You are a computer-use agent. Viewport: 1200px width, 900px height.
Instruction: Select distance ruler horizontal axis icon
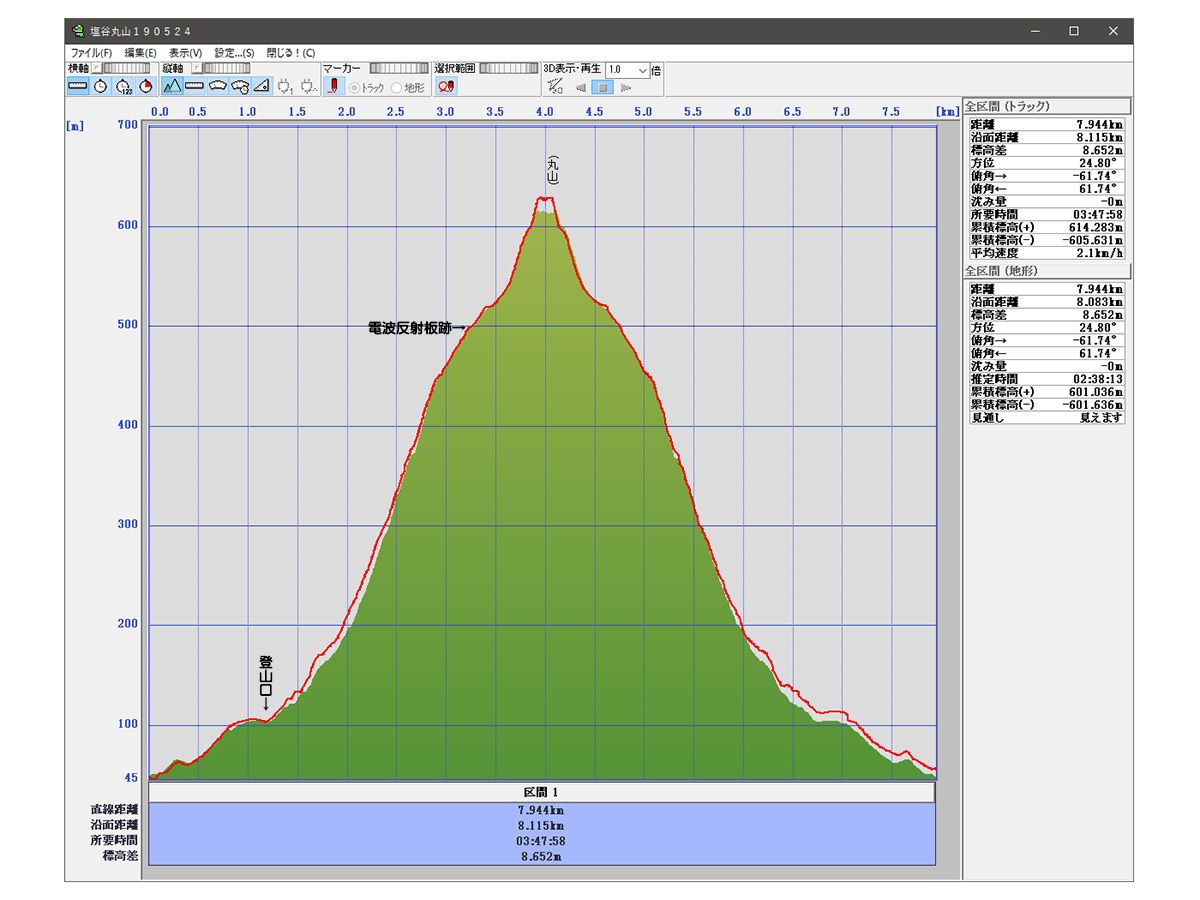click(78, 87)
